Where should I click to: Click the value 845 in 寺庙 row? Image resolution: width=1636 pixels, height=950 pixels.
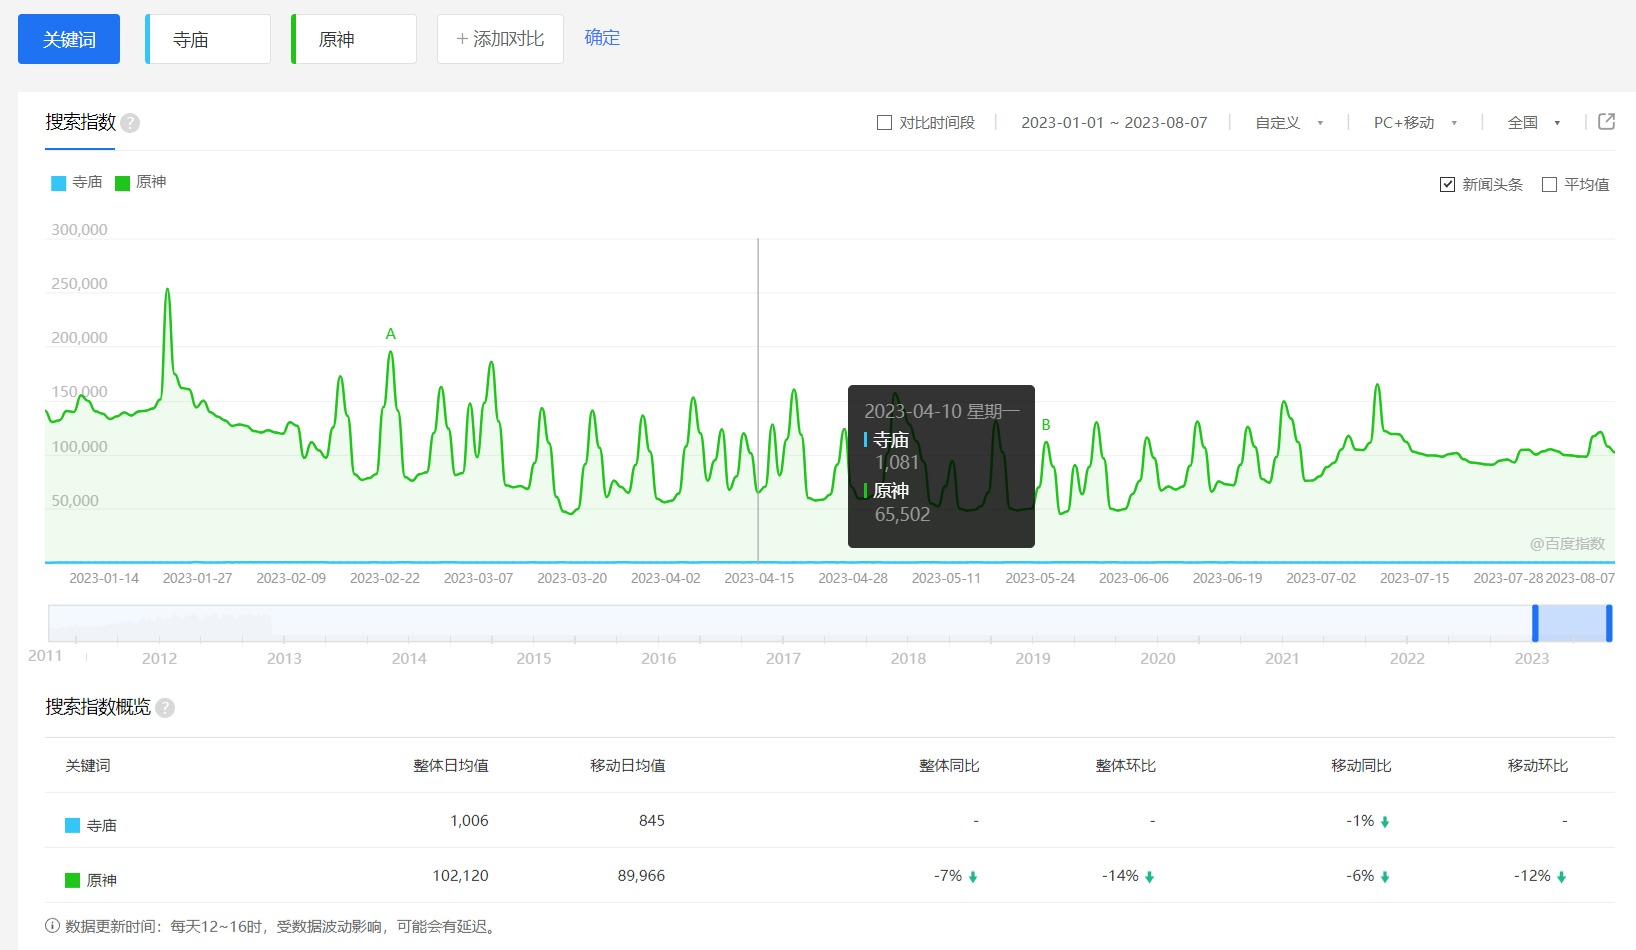click(x=652, y=821)
